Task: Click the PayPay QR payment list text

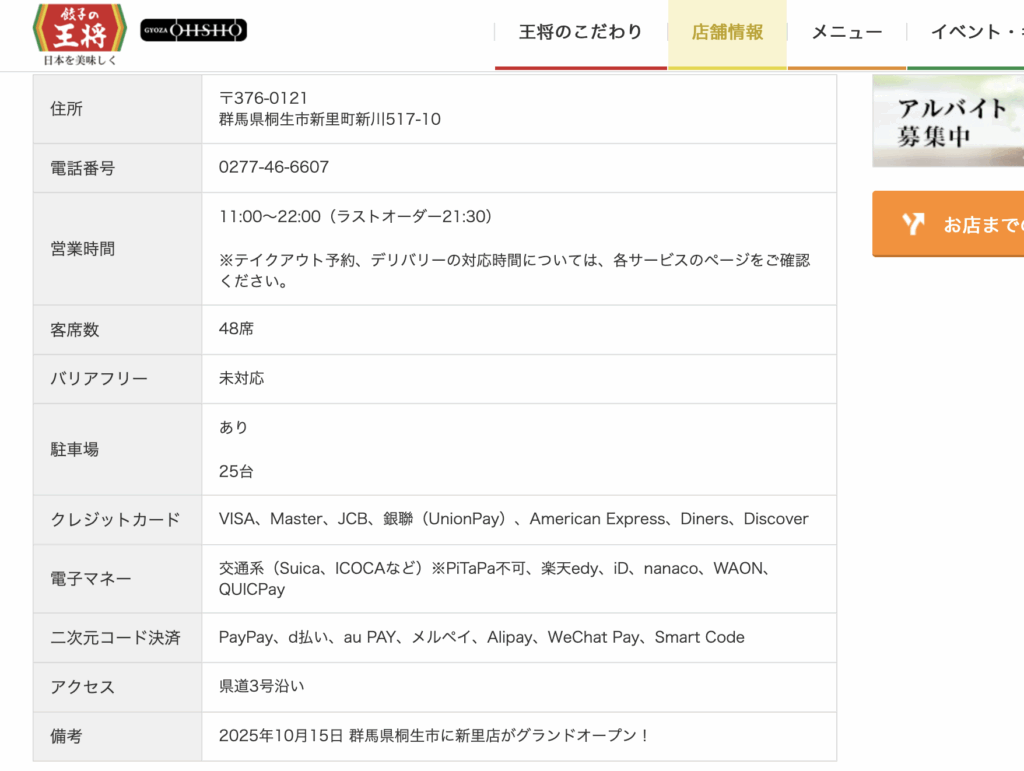Action: click(x=481, y=637)
